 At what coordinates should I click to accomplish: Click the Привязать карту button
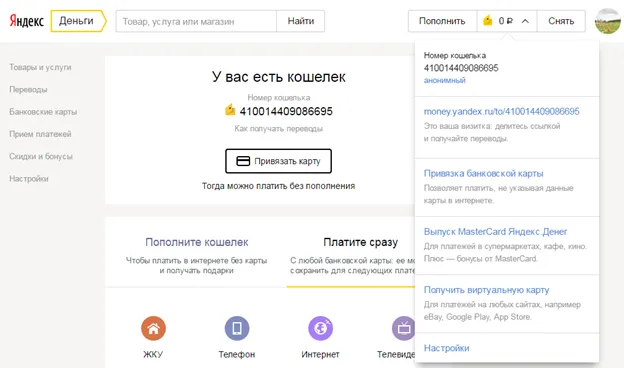(279, 161)
